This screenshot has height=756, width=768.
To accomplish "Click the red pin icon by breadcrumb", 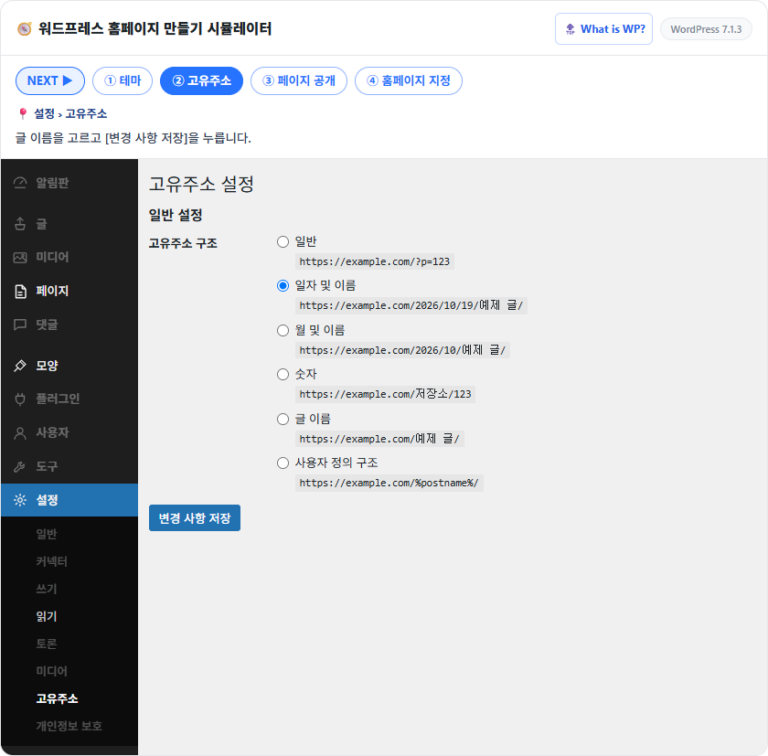I will 23,114.
